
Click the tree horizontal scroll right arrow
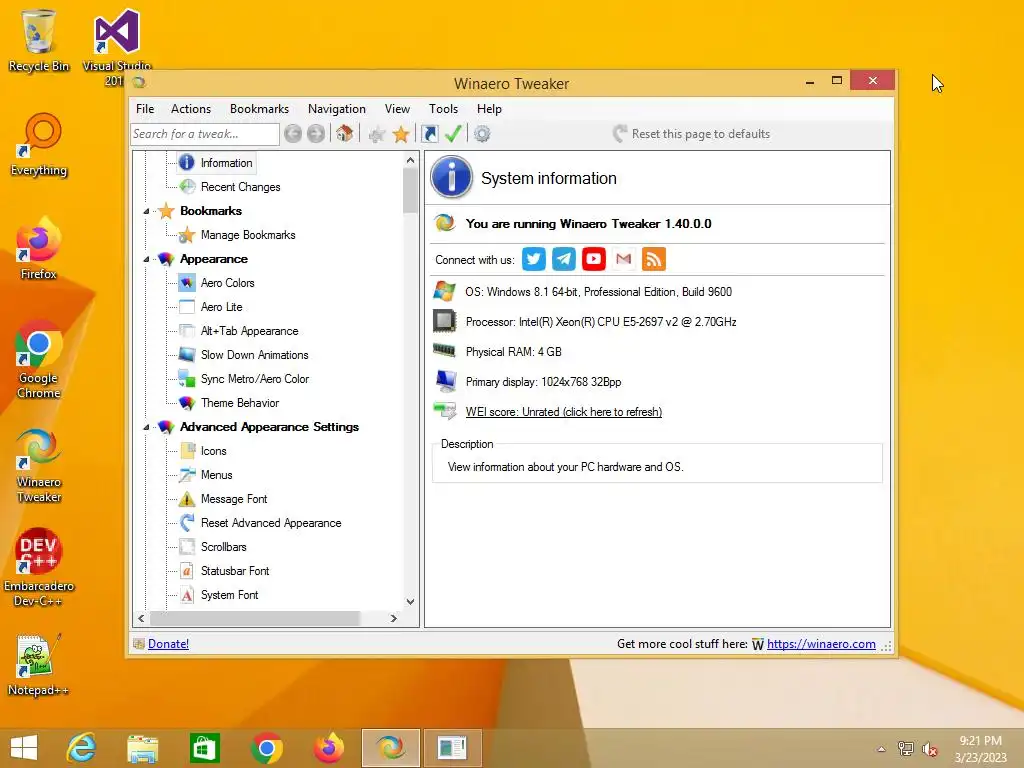click(393, 618)
